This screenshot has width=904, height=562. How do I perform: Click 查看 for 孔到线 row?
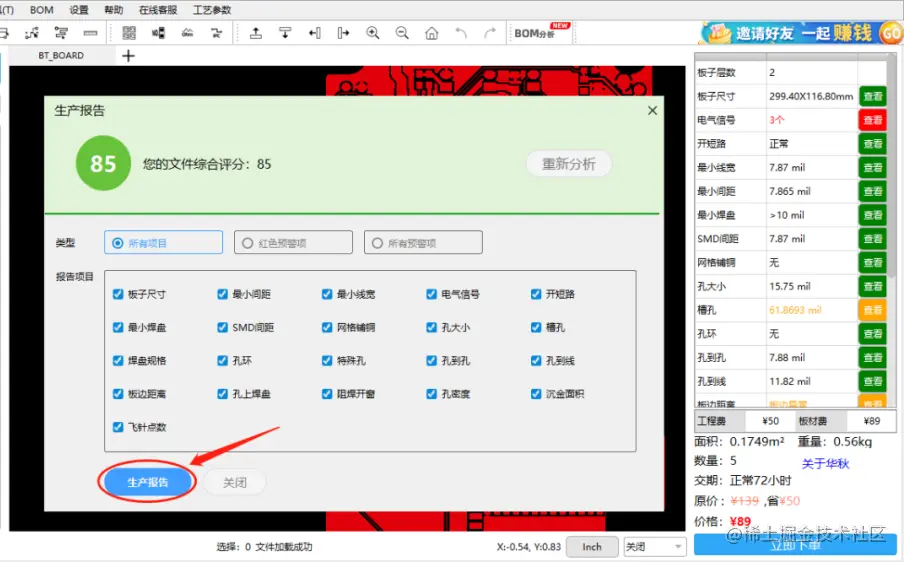873,381
